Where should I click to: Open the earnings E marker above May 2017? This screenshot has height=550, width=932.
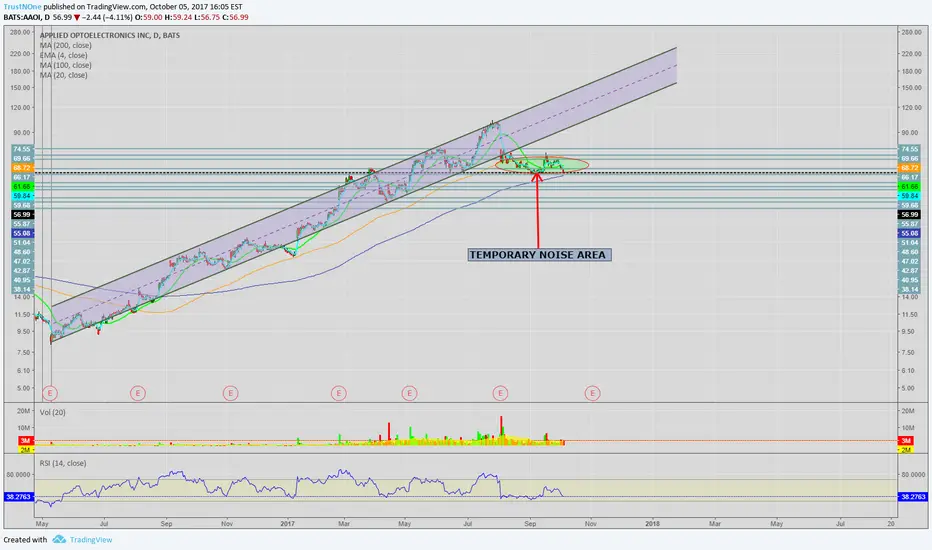(409, 393)
